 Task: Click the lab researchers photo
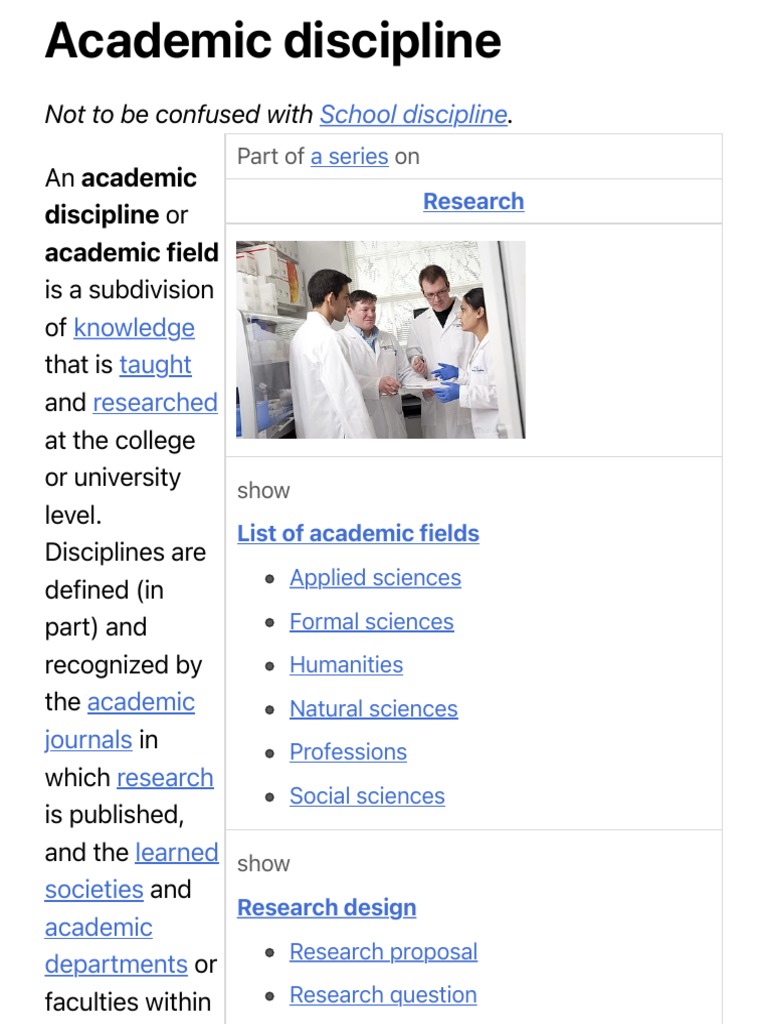click(x=380, y=339)
